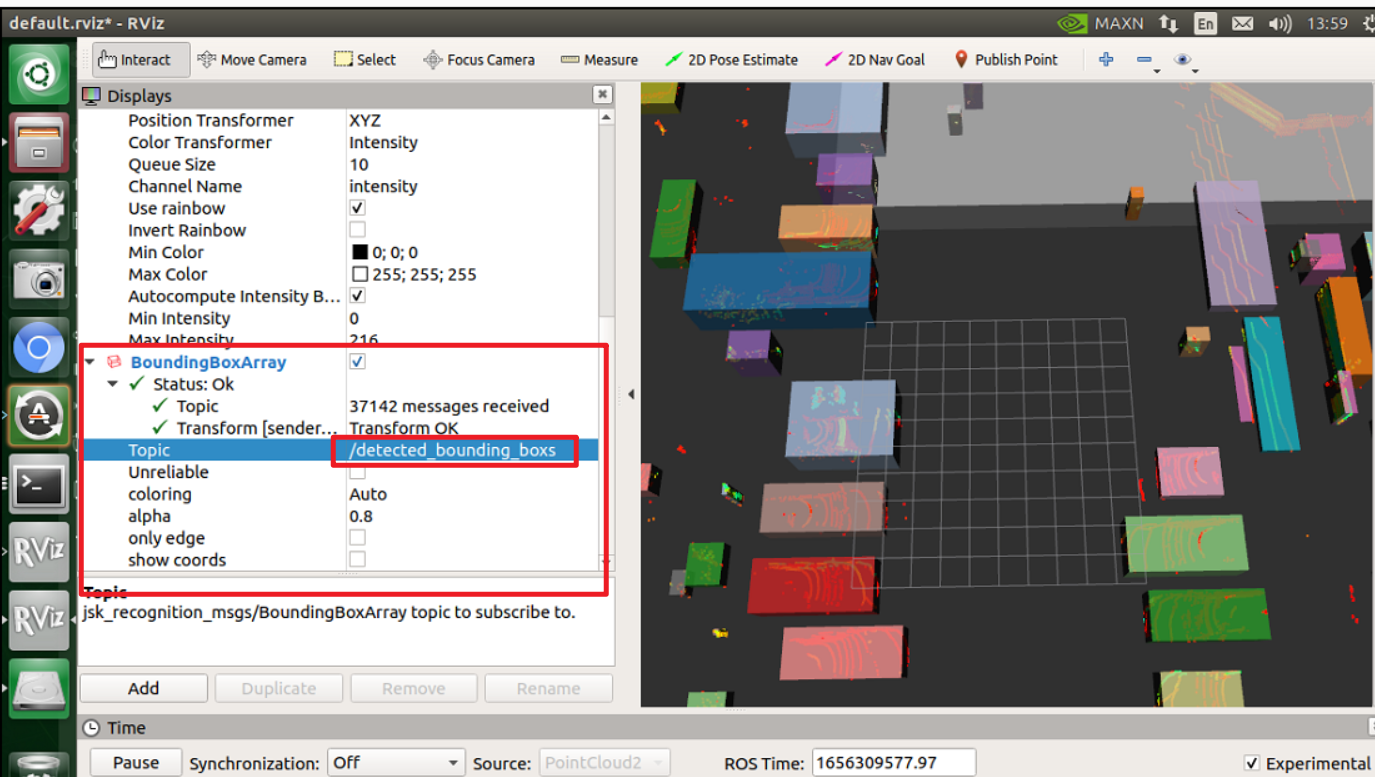Click the /detected_bounding_boxs topic field
1375x777 pixels.
[x=454, y=450]
